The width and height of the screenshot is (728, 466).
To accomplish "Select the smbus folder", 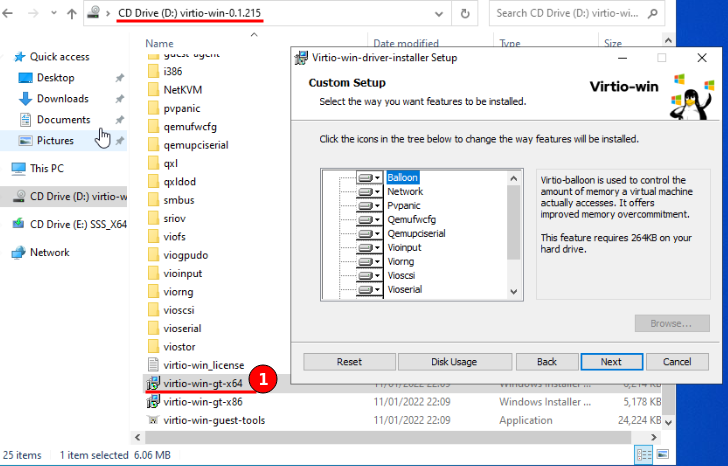I will coord(179,200).
